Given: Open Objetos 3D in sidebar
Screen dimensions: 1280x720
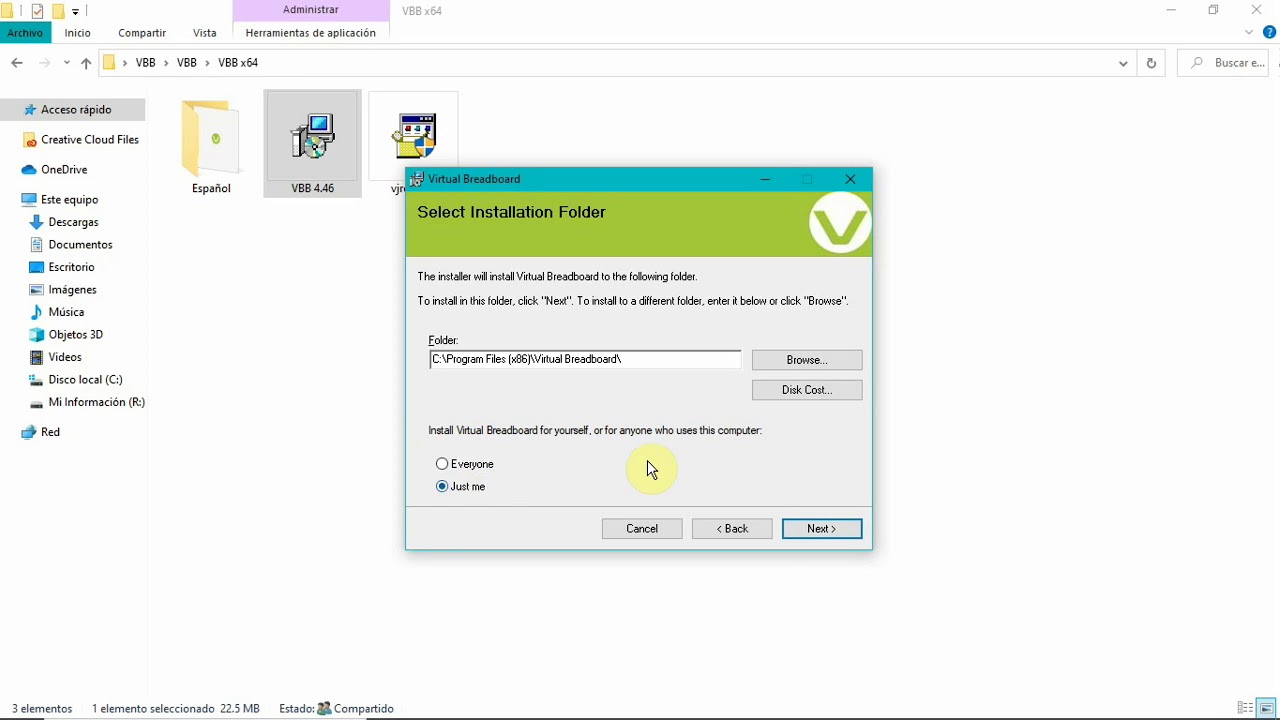Looking at the screenshot, I should tap(75, 335).
